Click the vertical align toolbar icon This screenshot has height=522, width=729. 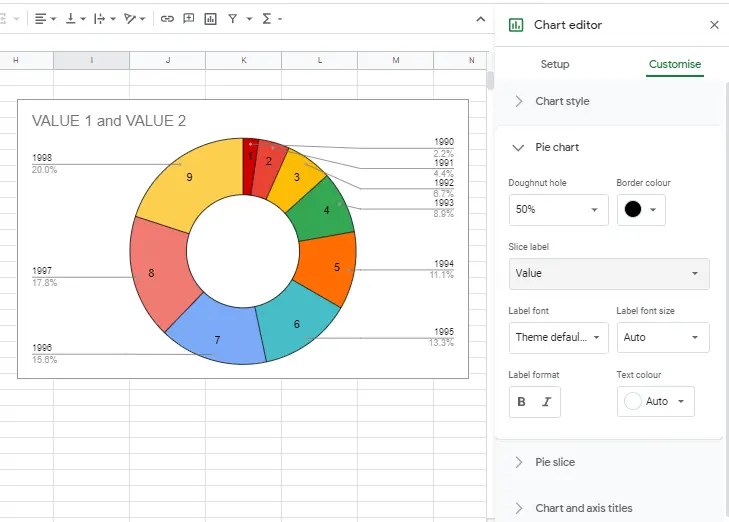(71, 19)
